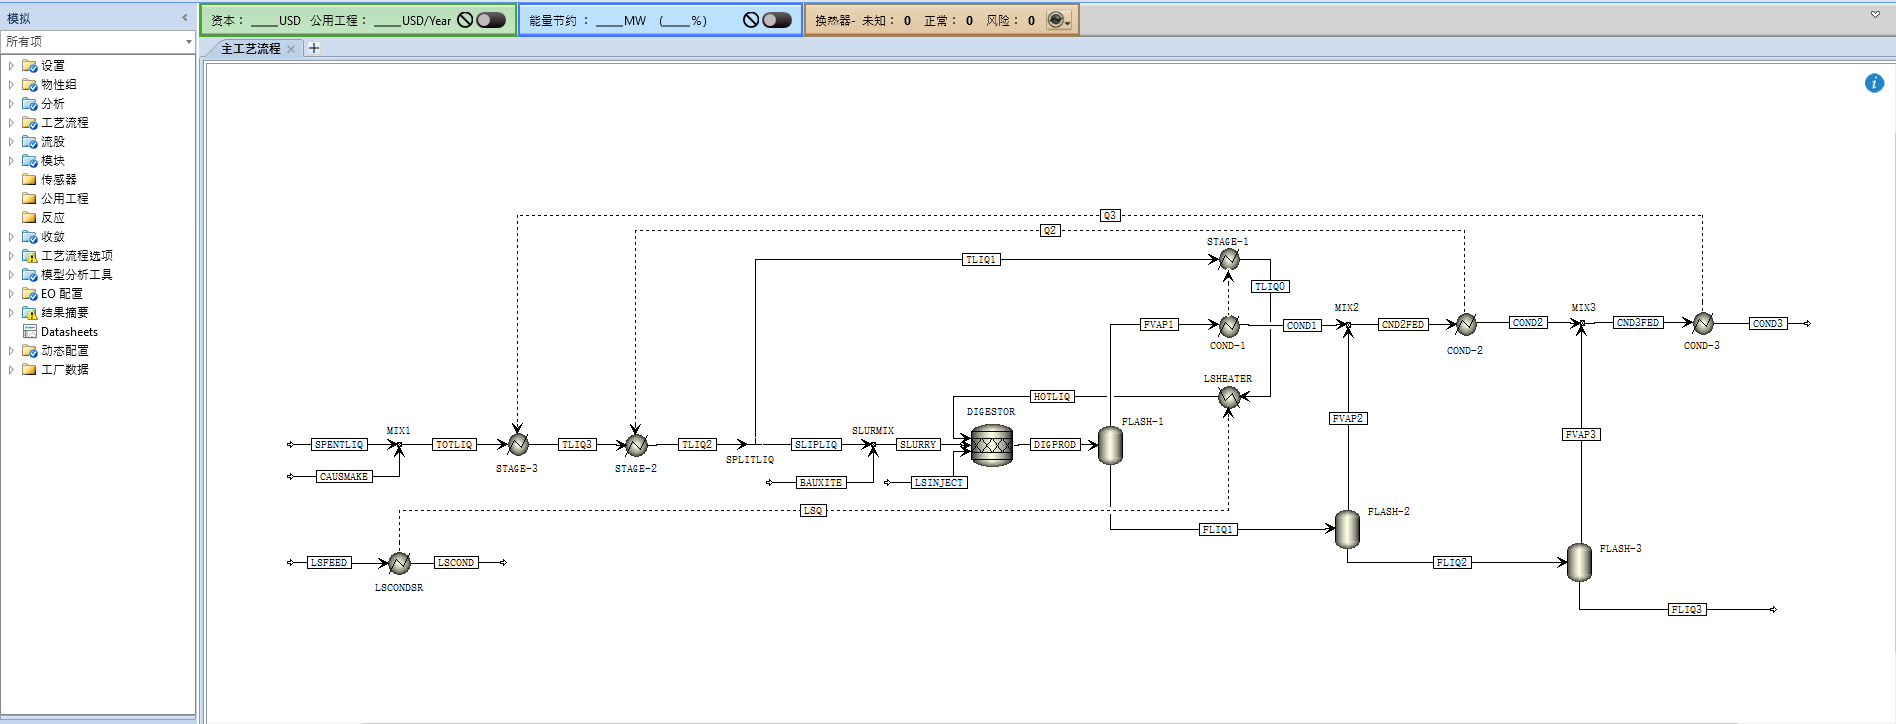Select the FLASH-3 vessel icon
Image resolution: width=1896 pixels, height=724 pixels.
1579,562
